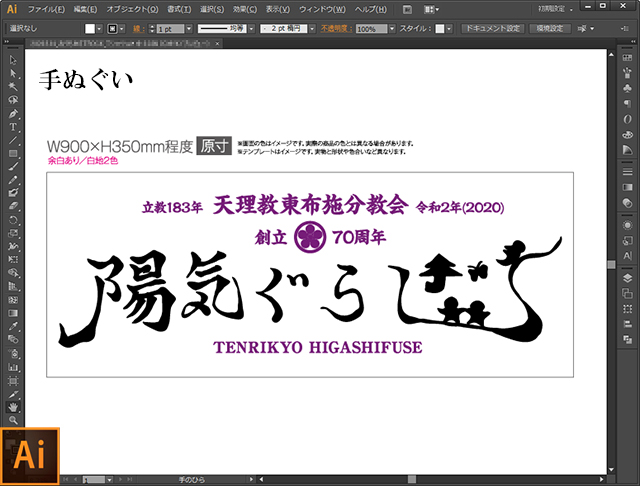Open the 線 stroke panel link
Viewport: 640px width, 486px height.
(138, 29)
